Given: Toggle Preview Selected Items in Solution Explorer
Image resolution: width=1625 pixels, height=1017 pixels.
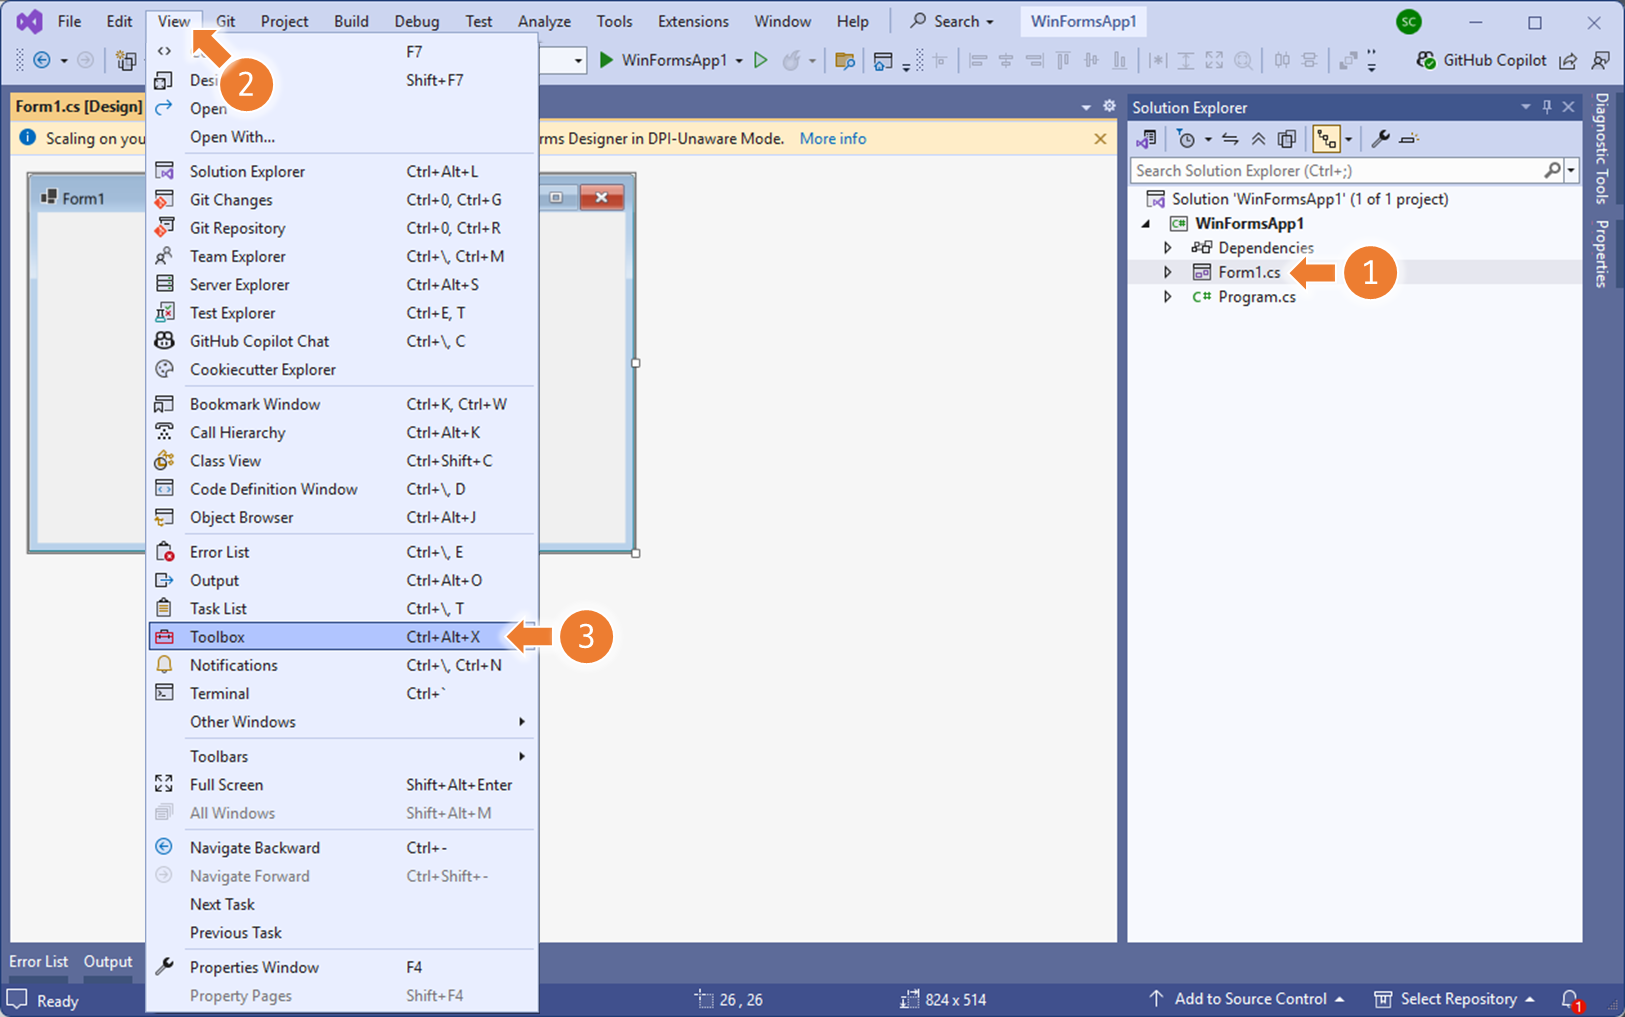Looking at the screenshot, I should coord(1409,139).
